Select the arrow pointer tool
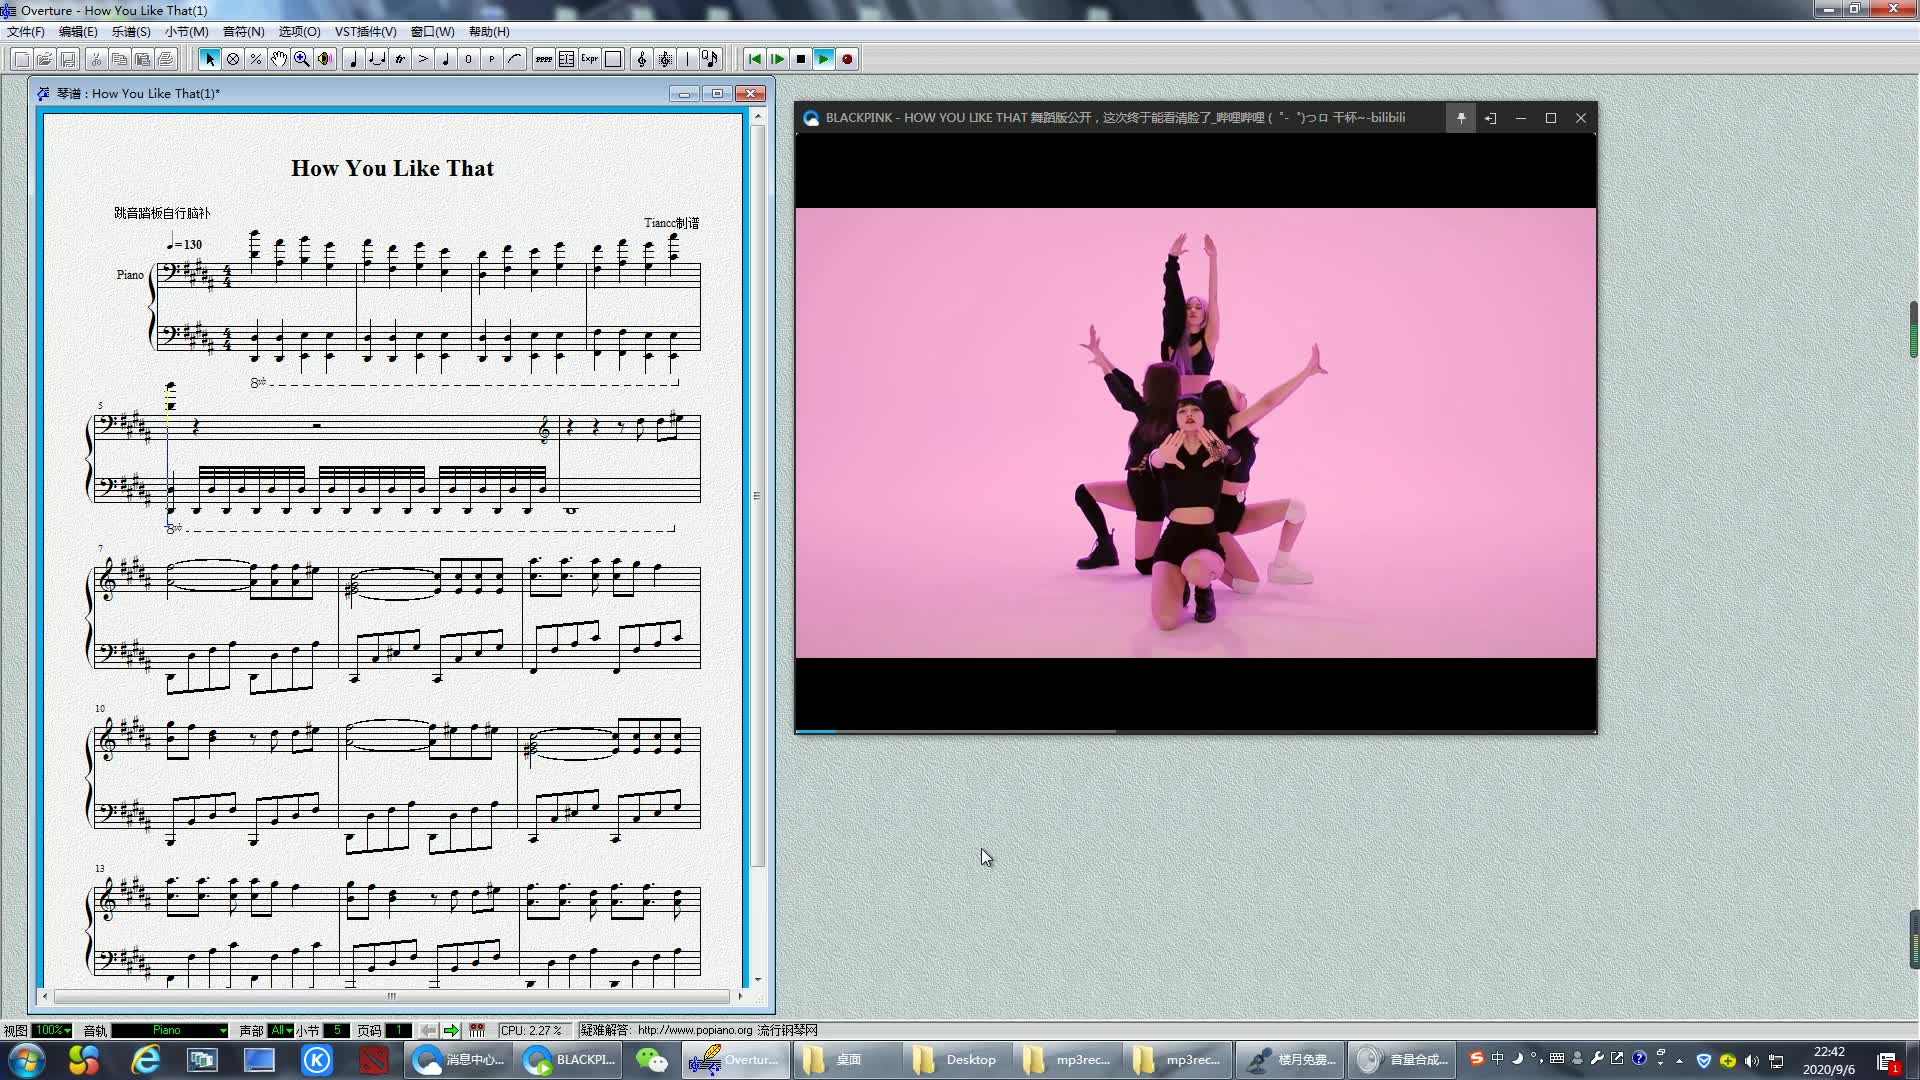1920x1080 pixels. coord(209,59)
